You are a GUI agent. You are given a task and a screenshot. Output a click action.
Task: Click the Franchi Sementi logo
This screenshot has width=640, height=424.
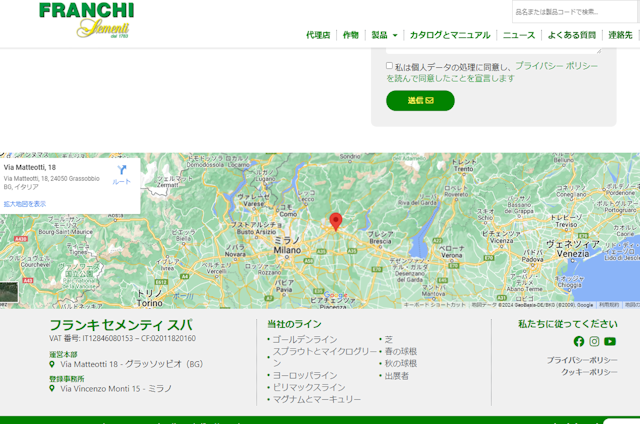(x=87, y=20)
